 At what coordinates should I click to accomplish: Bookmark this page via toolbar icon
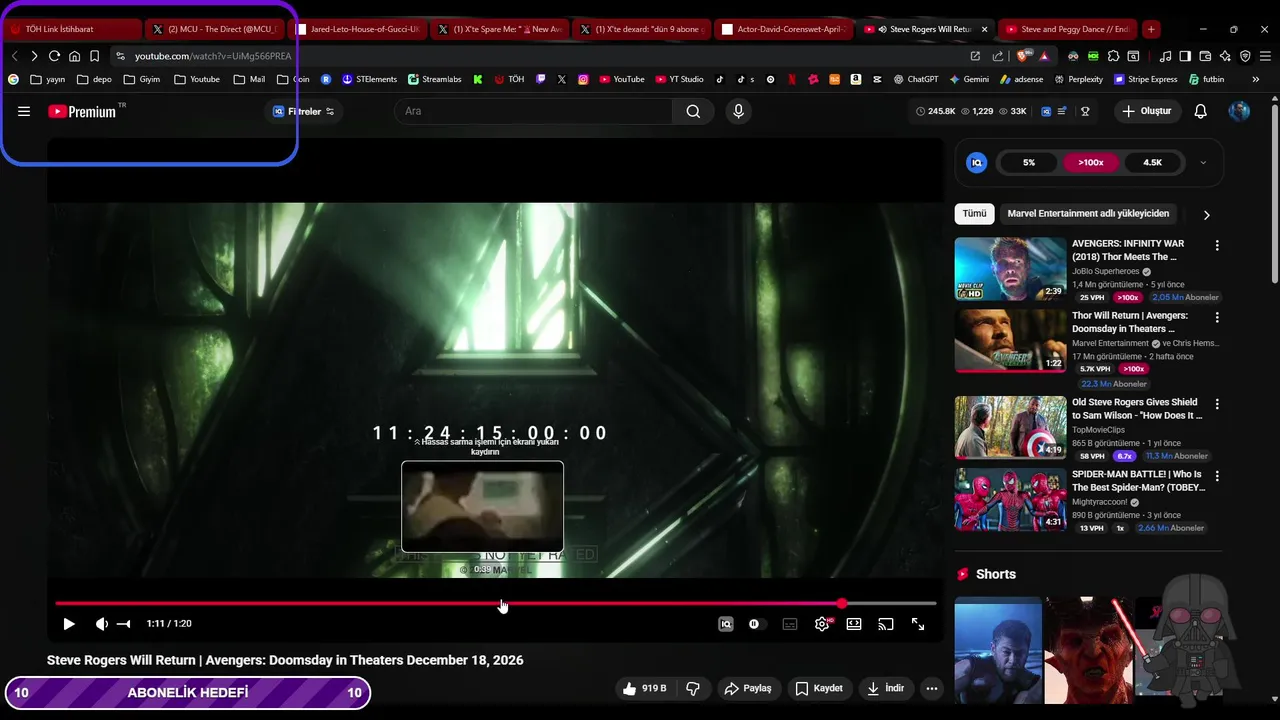(94, 56)
